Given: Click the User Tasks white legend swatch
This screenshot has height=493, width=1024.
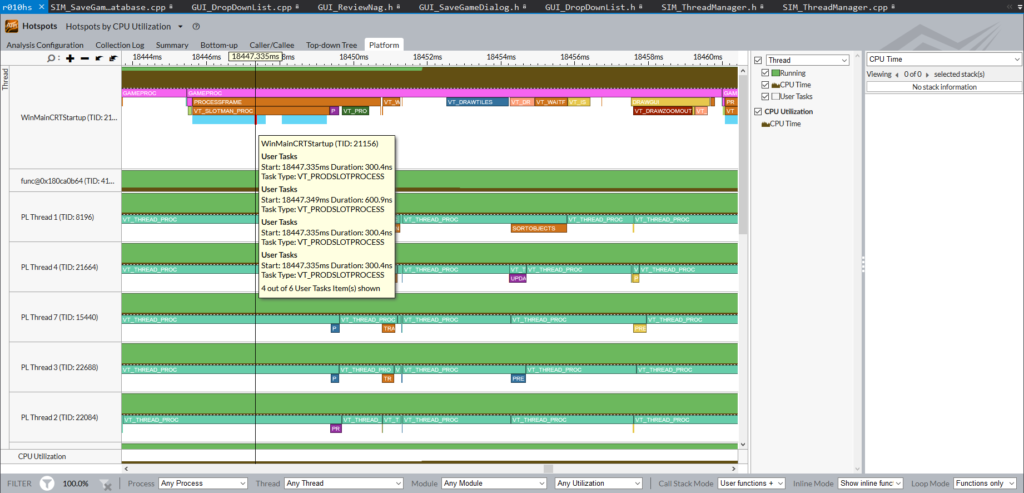Looking at the screenshot, I should point(776,97).
